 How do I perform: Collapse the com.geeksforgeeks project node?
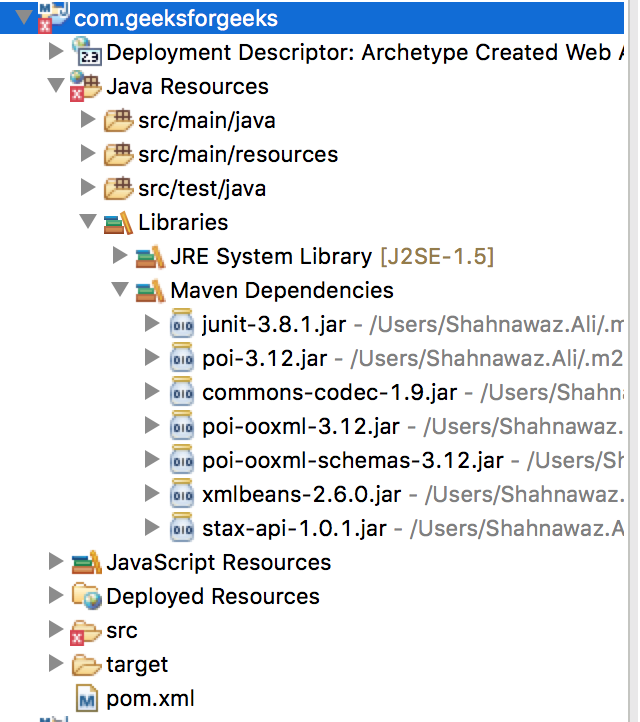pos(23,17)
